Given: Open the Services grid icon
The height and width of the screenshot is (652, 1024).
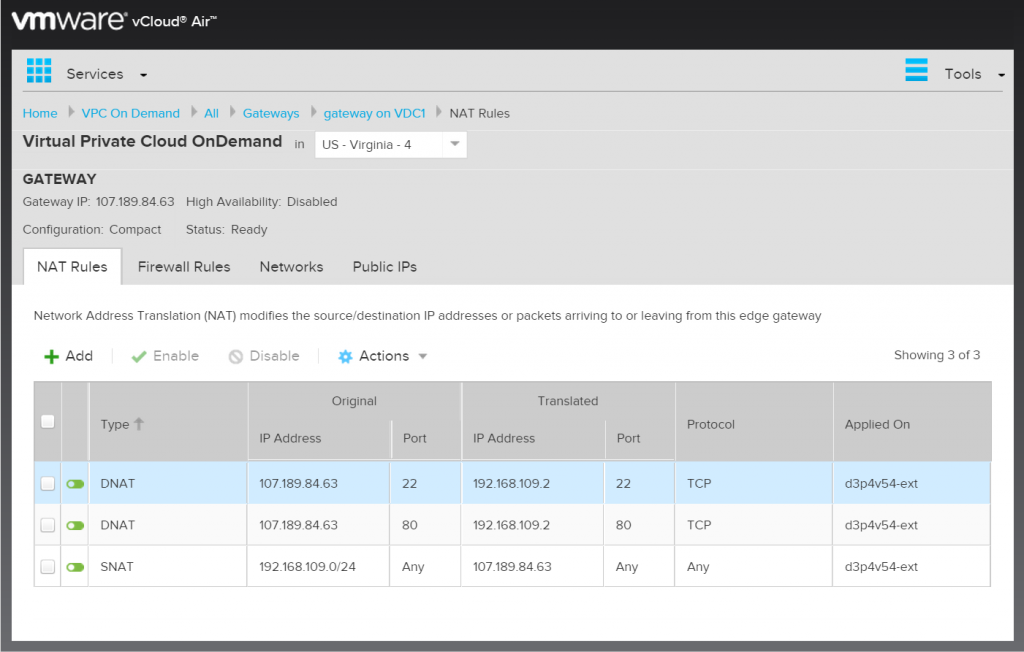Looking at the screenshot, I should click(39, 71).
